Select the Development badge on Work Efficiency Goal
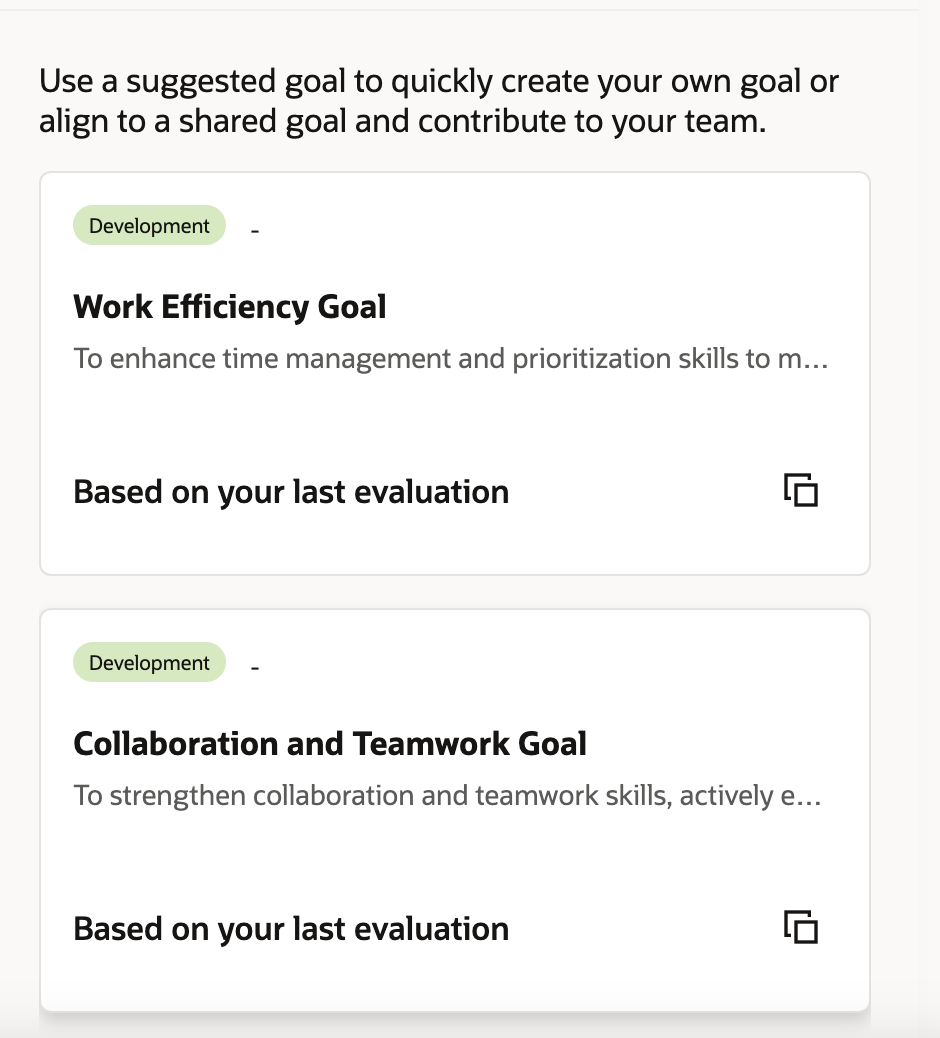 [148, 225]
